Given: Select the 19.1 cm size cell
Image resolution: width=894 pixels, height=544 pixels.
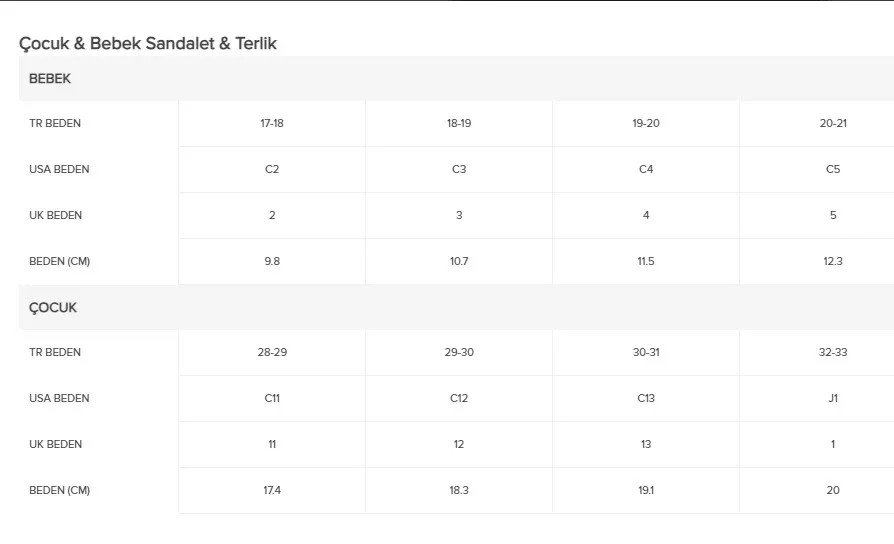Looking at the screenshot, I should 646,491.
